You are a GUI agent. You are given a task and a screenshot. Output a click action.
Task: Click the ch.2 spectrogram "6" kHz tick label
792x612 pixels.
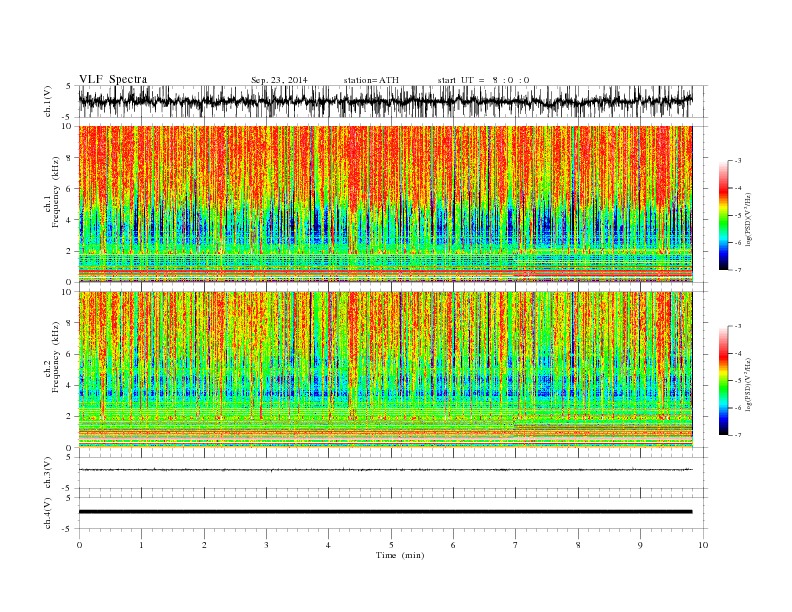point(69,354)
